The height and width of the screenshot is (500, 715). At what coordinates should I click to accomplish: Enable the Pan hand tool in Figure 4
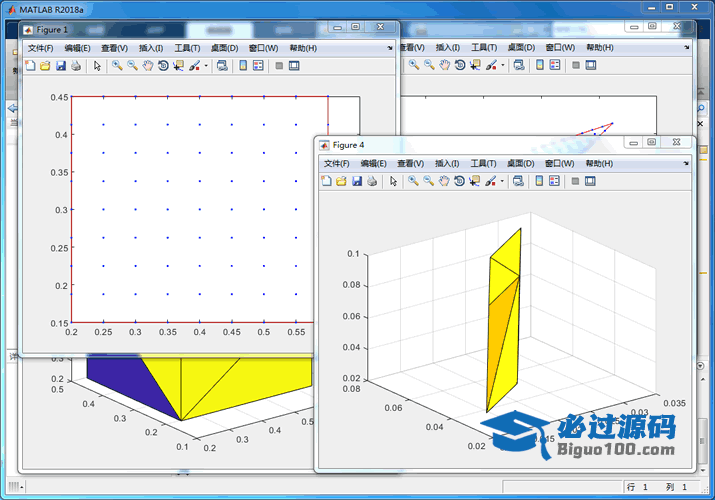pos(443,181)
